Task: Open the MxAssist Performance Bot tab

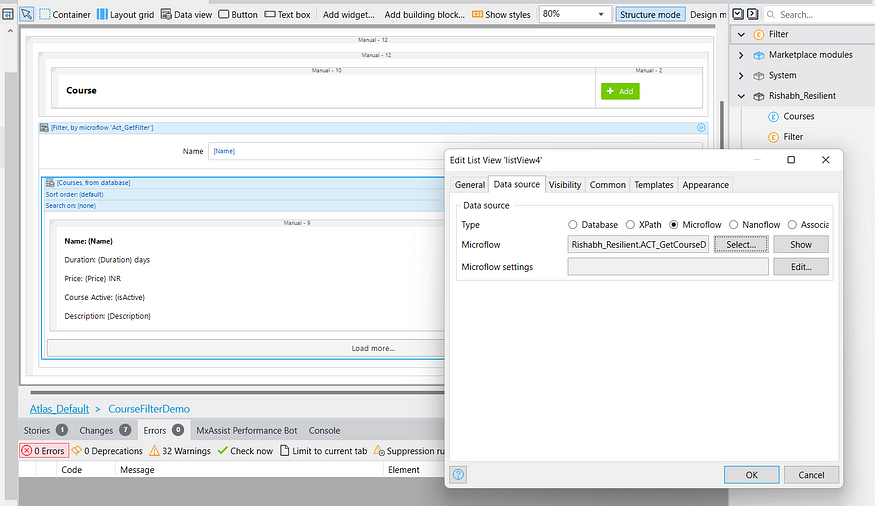Action: click(x=247, y=431)
